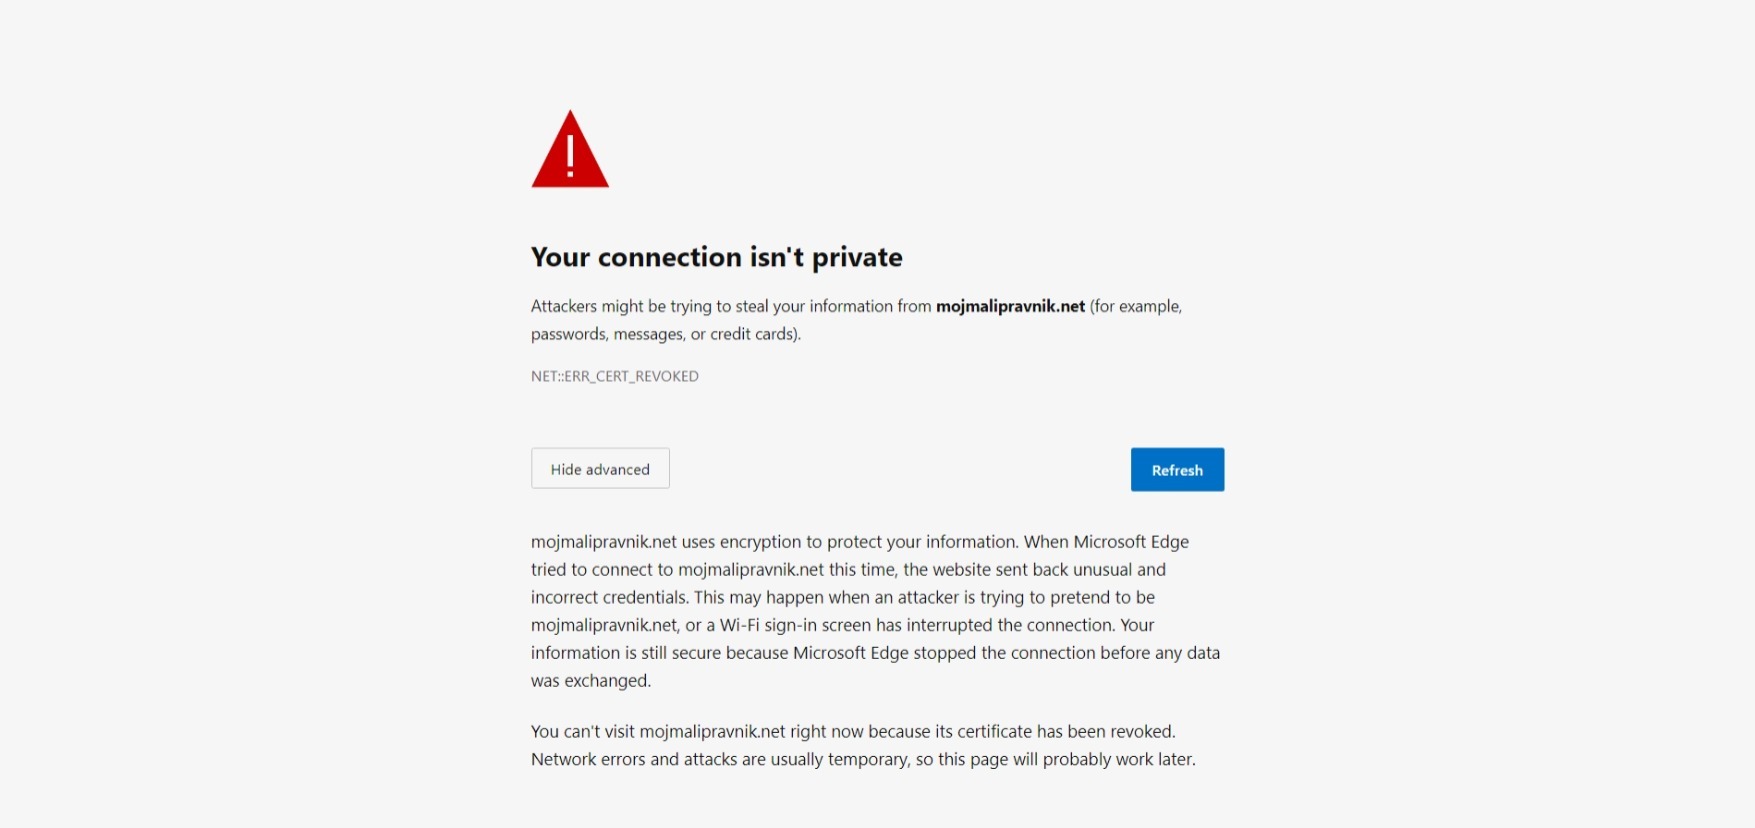
Task: Click the bold mojmalipravnik.net domain name
Action: click(1010, 306)
